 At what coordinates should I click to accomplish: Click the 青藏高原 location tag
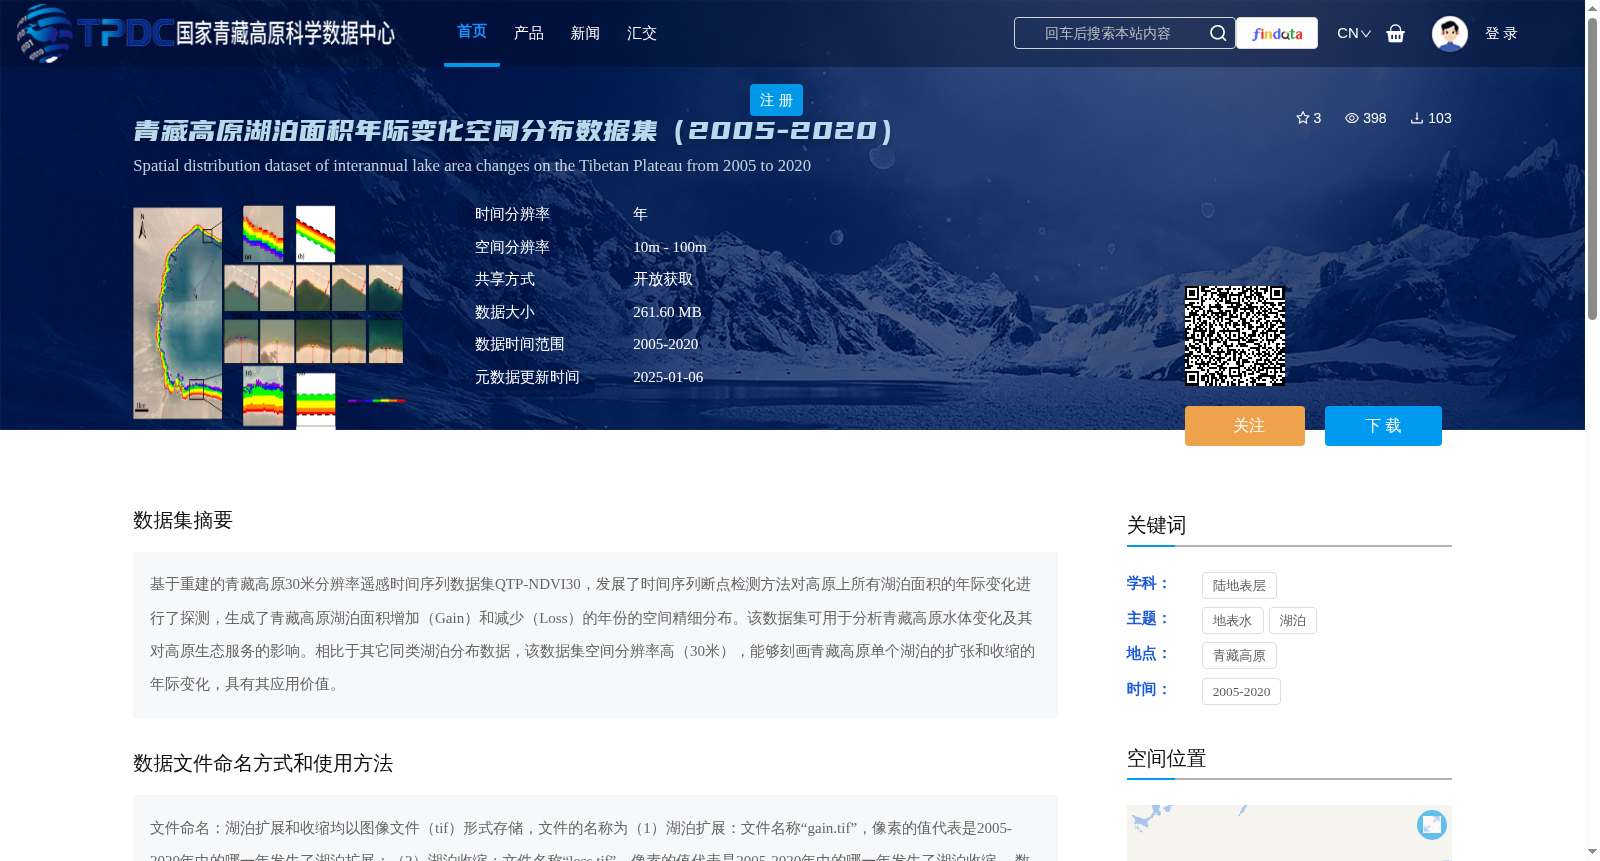1239,656
